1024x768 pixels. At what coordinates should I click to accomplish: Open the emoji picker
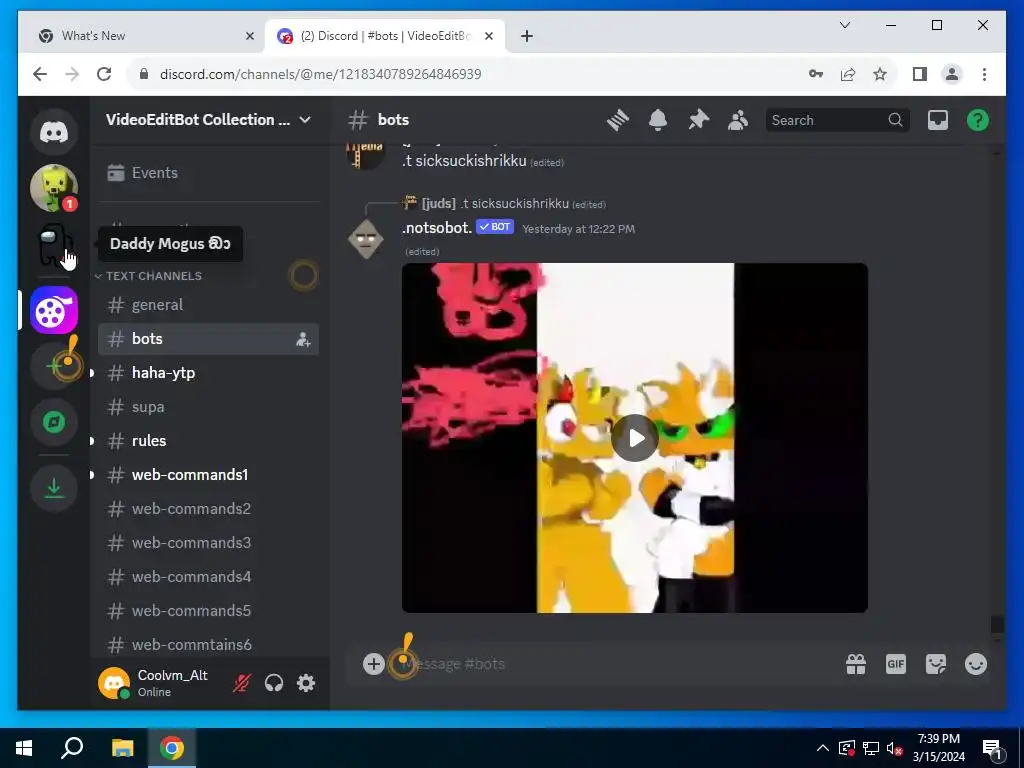point(976,665)
